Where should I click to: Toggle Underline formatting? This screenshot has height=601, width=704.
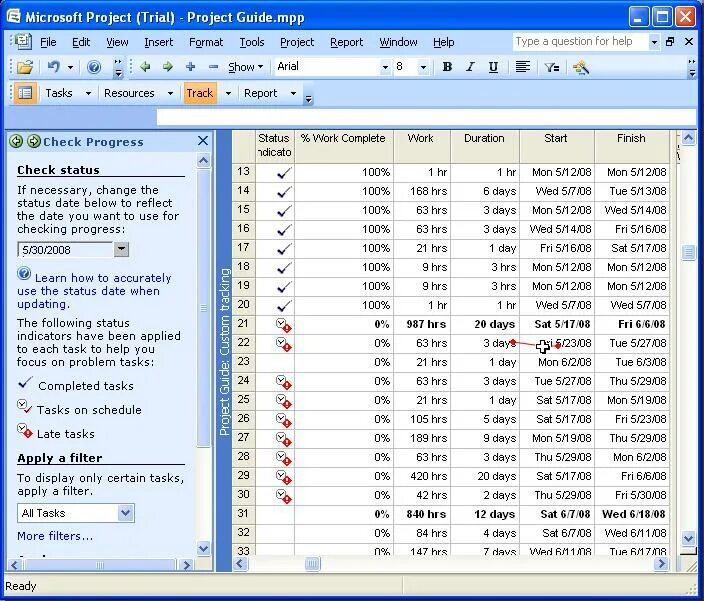493,67
